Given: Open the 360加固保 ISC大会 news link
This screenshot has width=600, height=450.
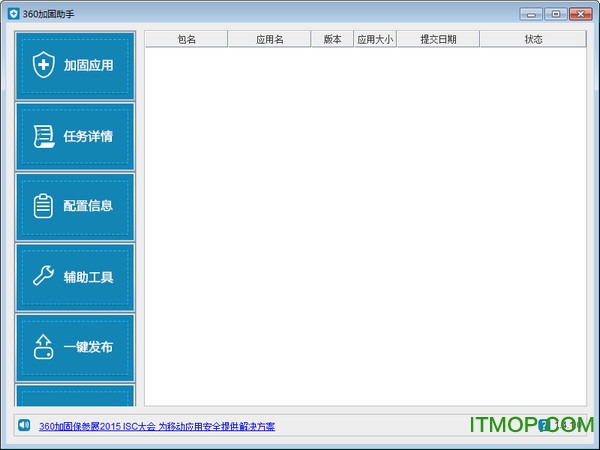Looking at the screenshot, I should tap(156, 426).
